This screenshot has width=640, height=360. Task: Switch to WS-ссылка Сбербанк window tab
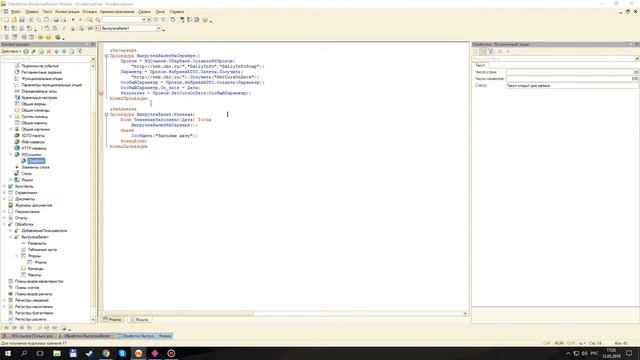coord(28,336)
